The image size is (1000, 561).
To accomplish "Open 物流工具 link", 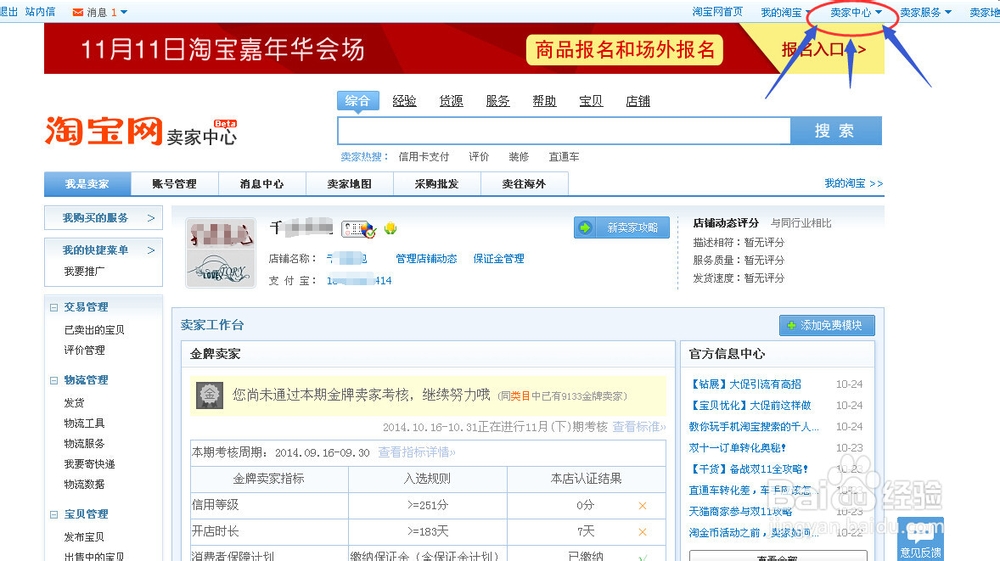I will coord(84,423).
